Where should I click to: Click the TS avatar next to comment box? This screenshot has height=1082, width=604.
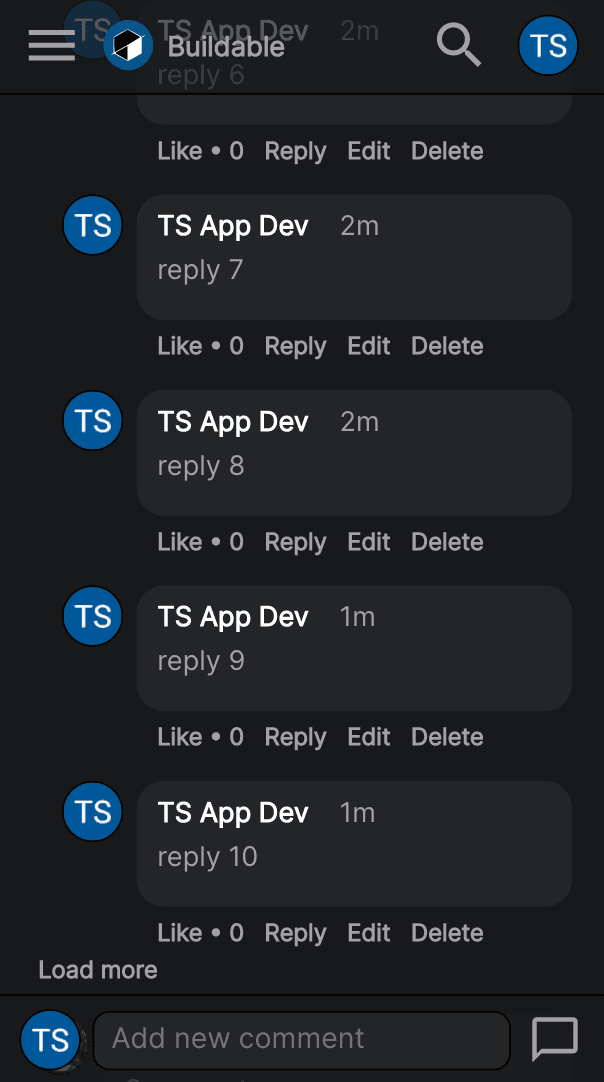pos(50,1040)
